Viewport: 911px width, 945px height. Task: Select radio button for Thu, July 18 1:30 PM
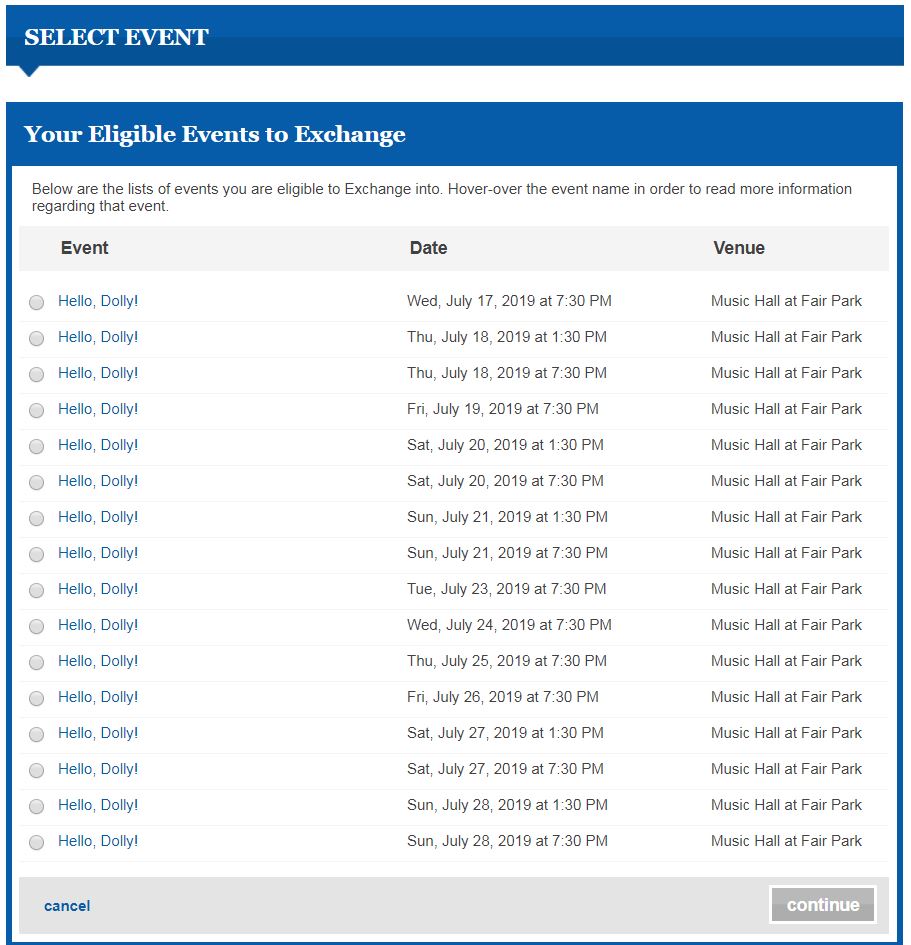37,338
